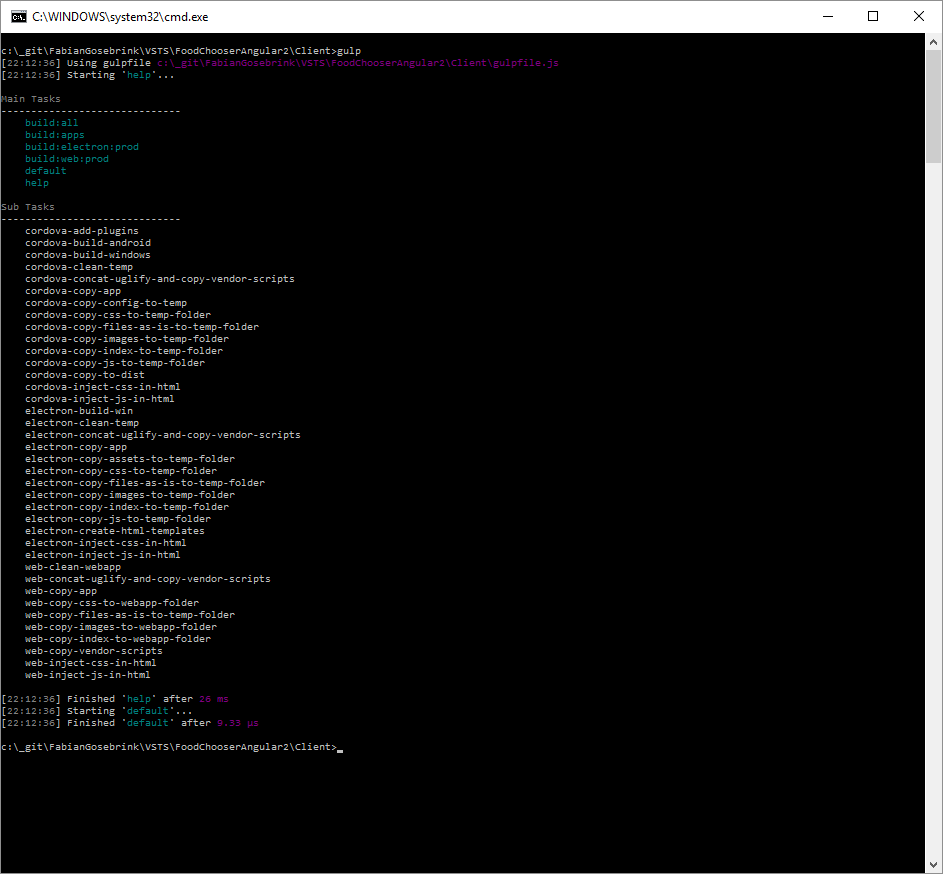
Task: Click the 'build:electron:prod' task
Action: click(82, 147)
